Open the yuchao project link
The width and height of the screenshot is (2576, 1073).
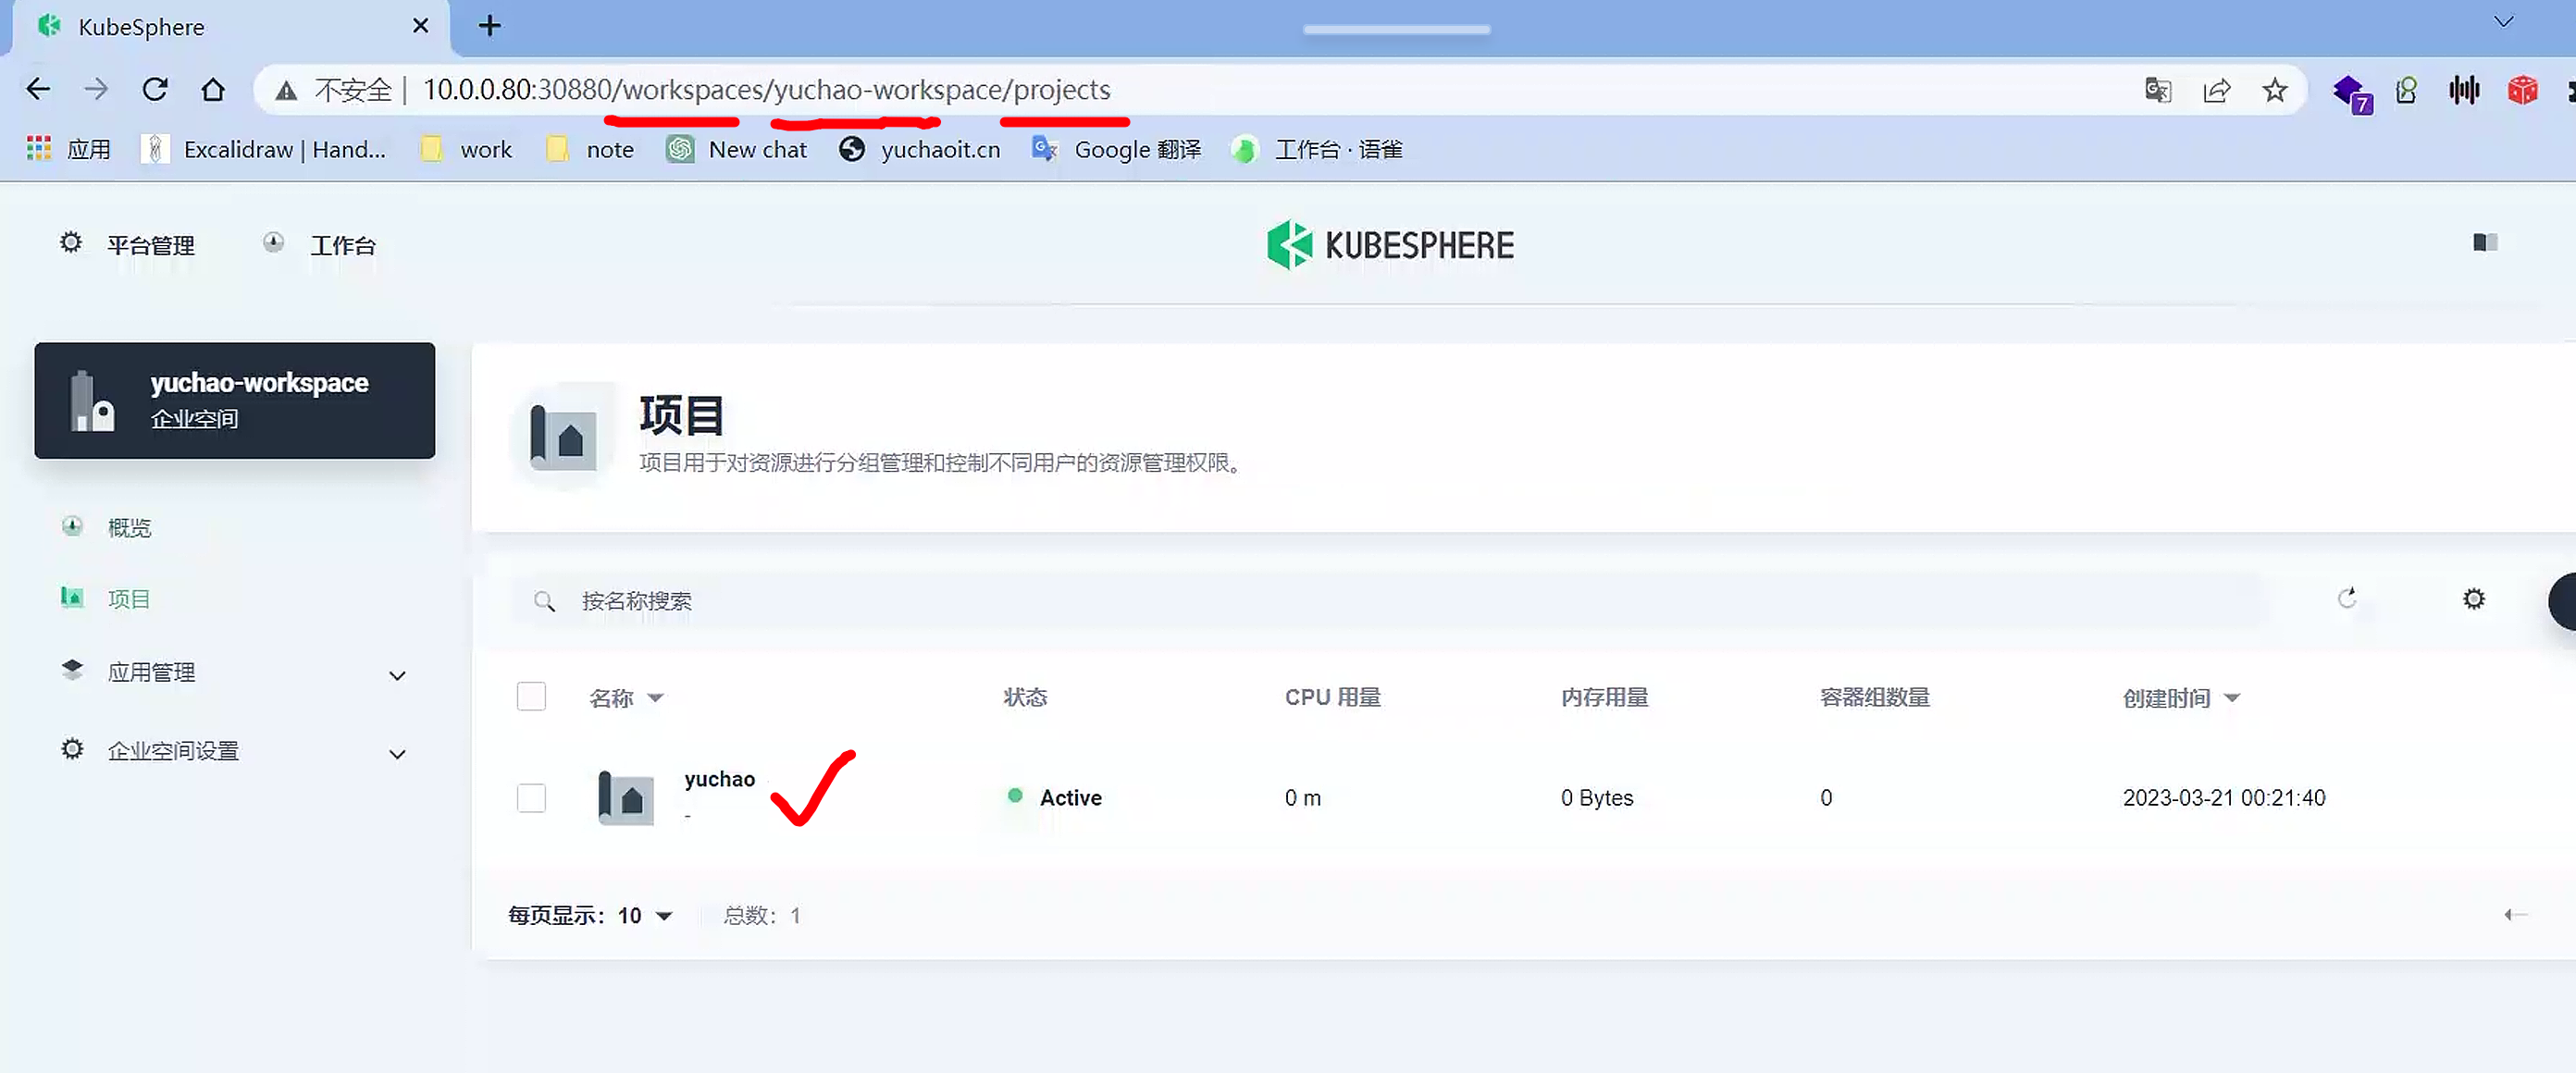[x=719, y=779]
